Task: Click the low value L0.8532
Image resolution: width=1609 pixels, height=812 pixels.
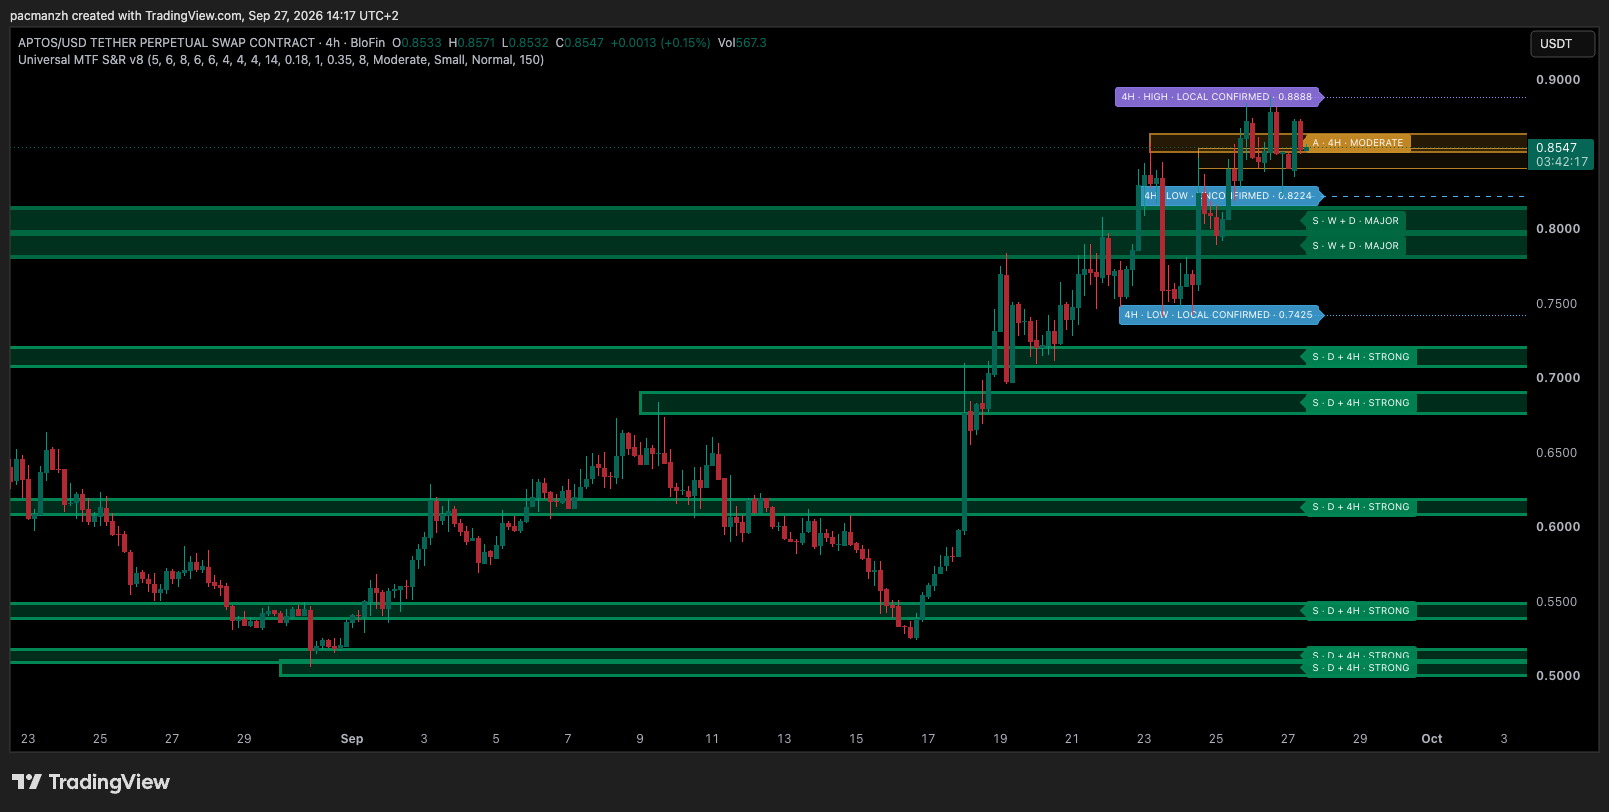Action: [x=525, y=43]
